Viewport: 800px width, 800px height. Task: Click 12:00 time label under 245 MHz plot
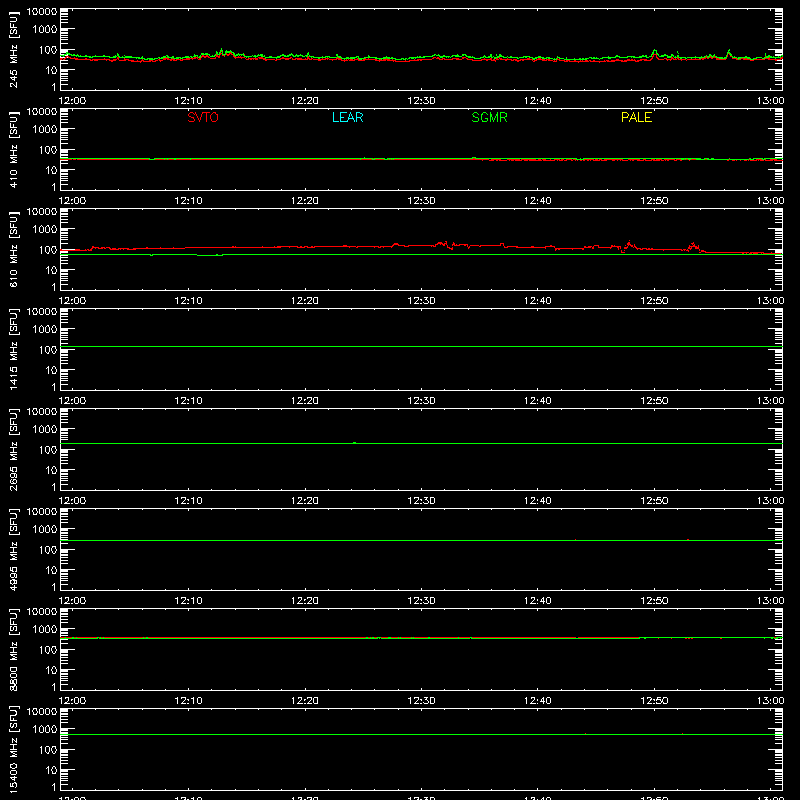point(72,101)
